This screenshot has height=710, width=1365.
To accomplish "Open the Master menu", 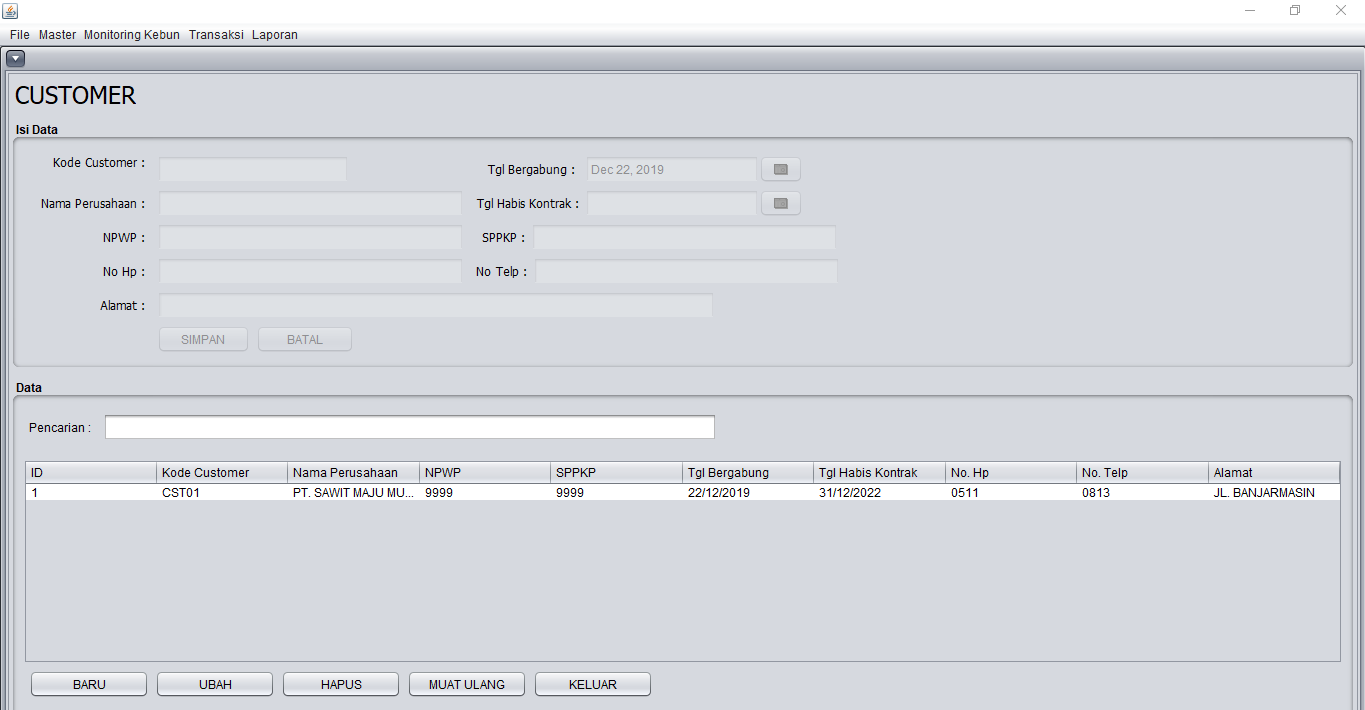I will tap(57, 35).
